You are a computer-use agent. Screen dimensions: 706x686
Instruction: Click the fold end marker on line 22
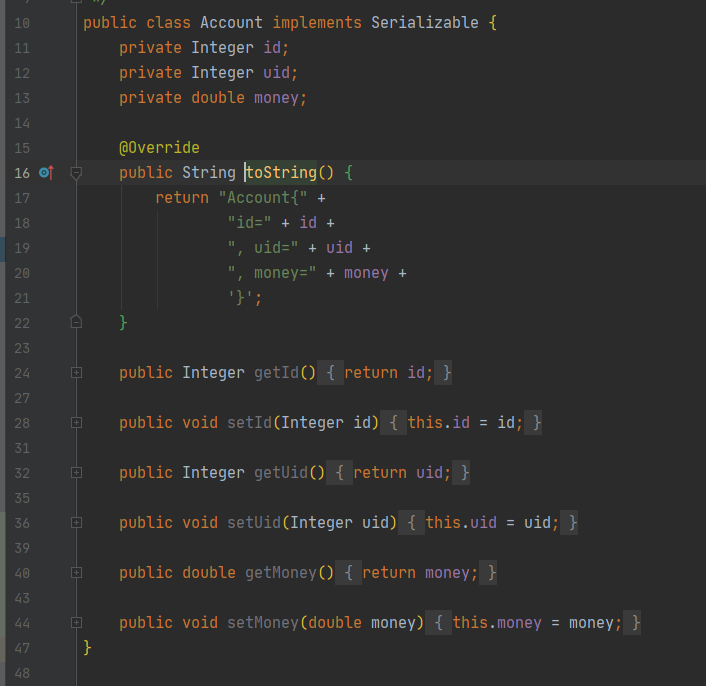pyautogui.click(x=76, y=322)
